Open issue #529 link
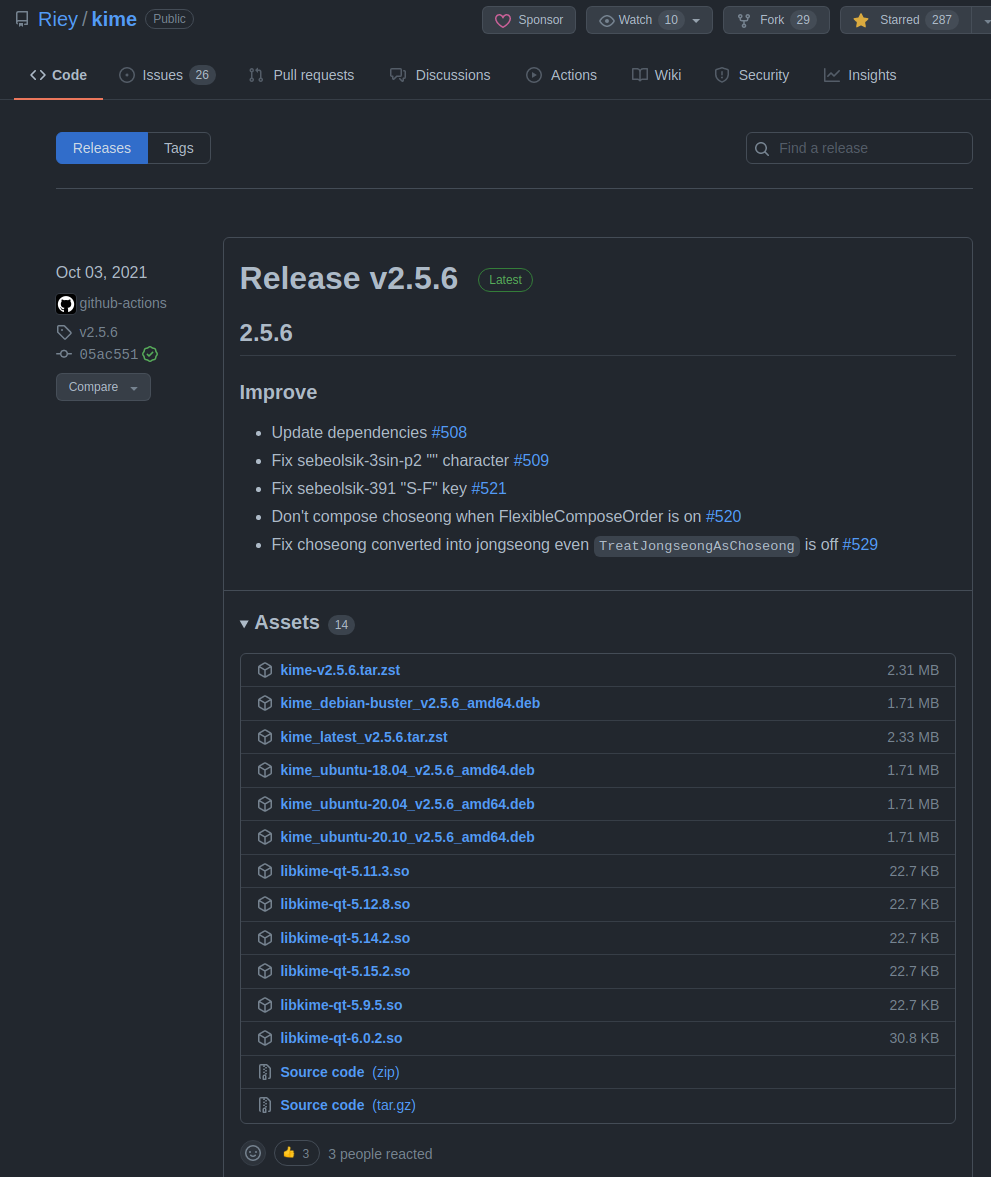The height and width of the screenshot is (1177, 991). (860, 545)
